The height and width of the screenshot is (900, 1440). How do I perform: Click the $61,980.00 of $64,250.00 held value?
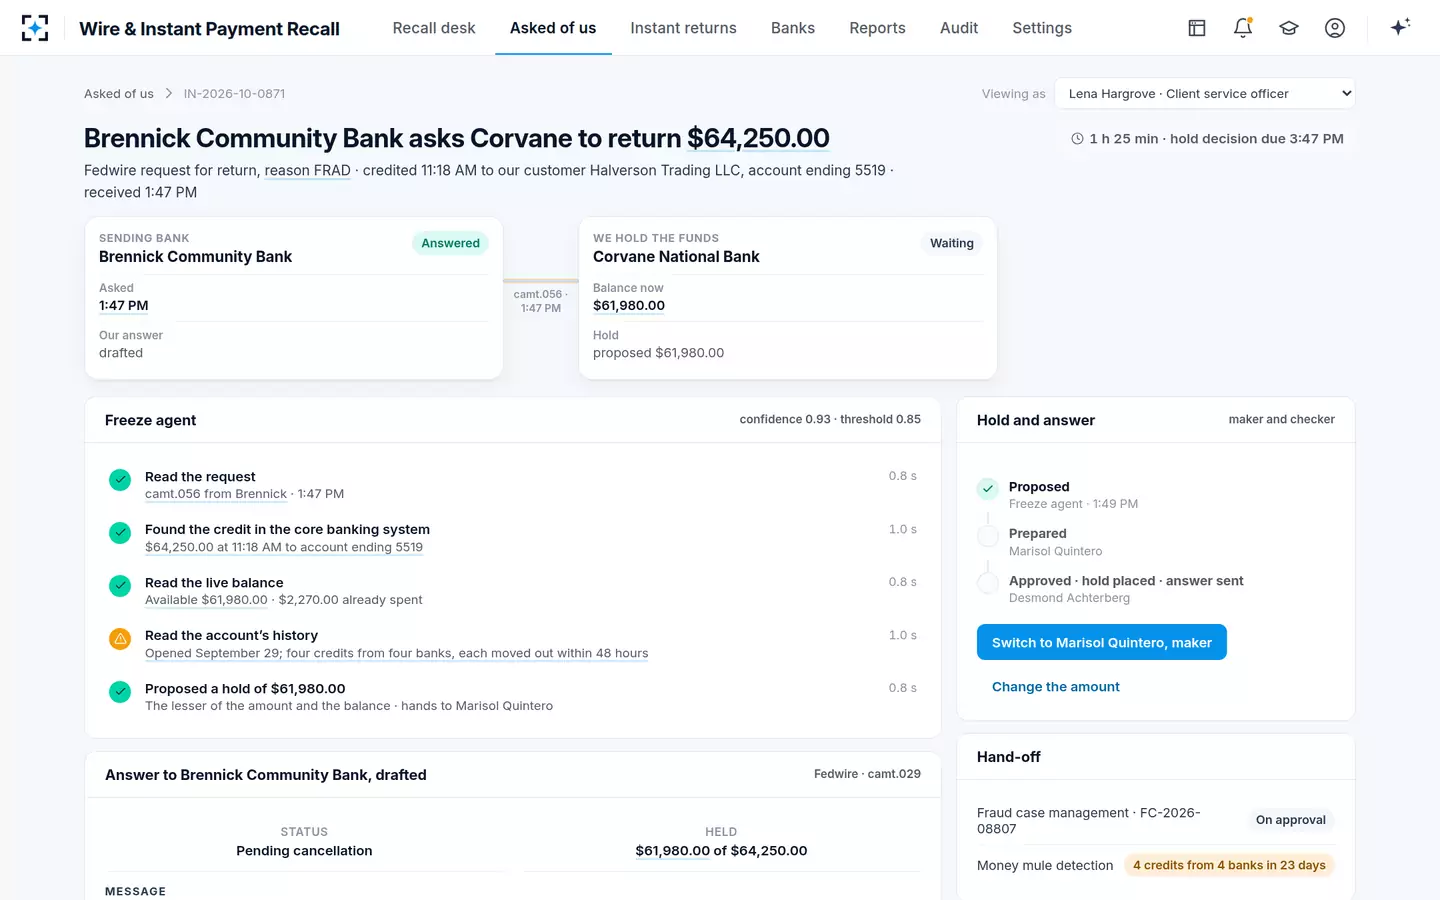click(x=721, y=851)
